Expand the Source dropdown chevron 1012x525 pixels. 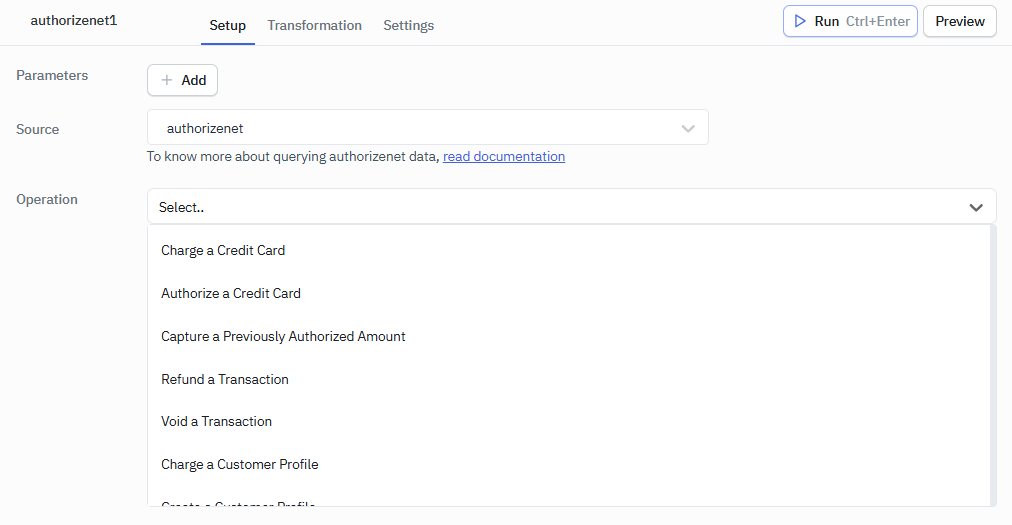688,129
